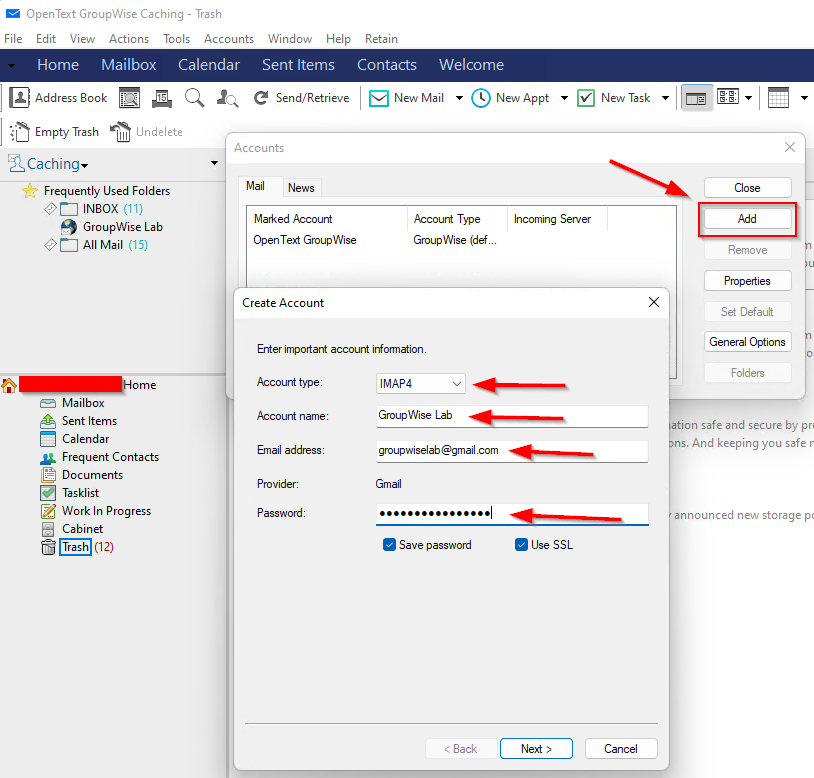The image size is (814, 778).
Task: Click the New Mail envelope icon
Action: click(379, 98)
